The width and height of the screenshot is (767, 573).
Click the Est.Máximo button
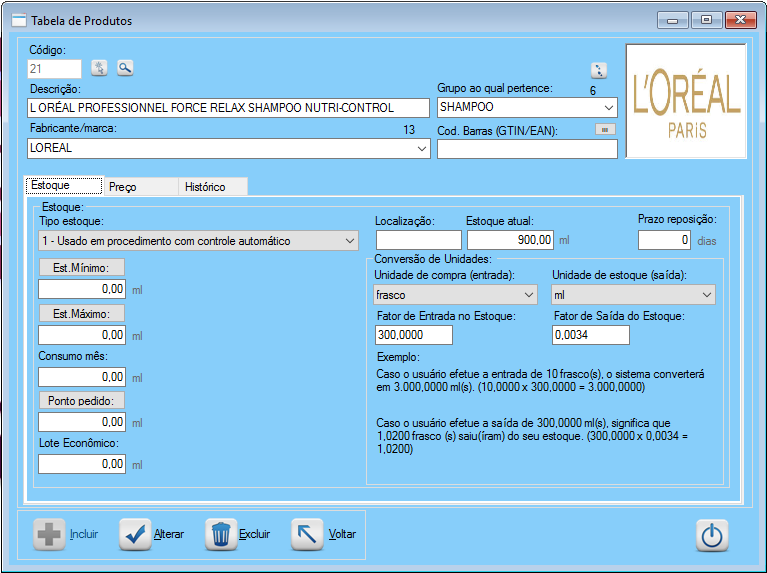pos(81,314)
